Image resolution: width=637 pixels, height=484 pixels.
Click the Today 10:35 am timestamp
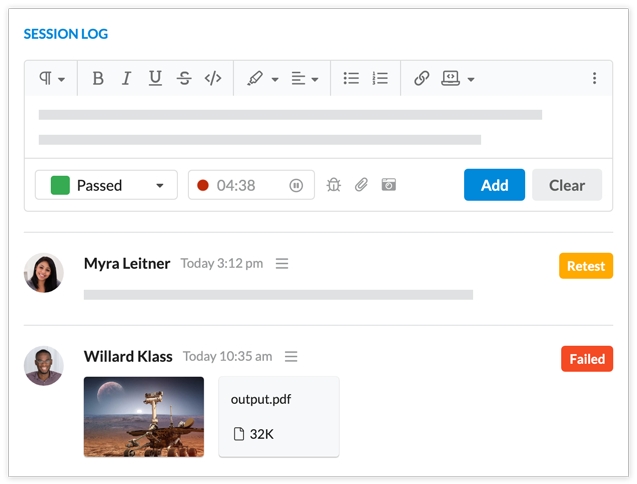click(x=228, y=356)
